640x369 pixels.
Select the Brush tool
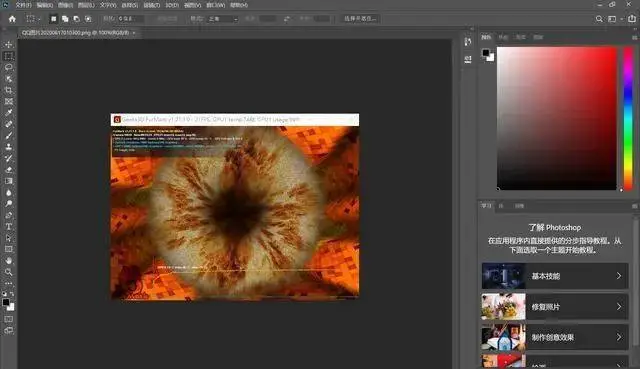[9, 135]
